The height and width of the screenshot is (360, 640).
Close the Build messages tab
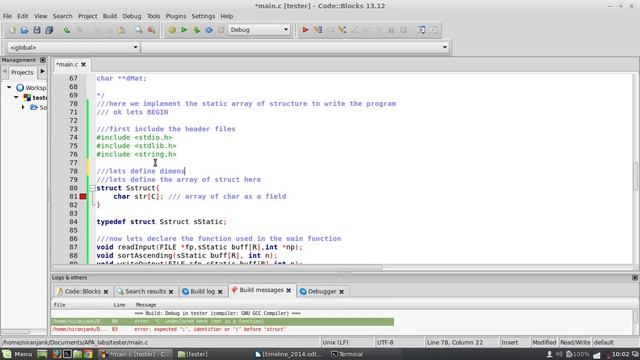point(289,290)
